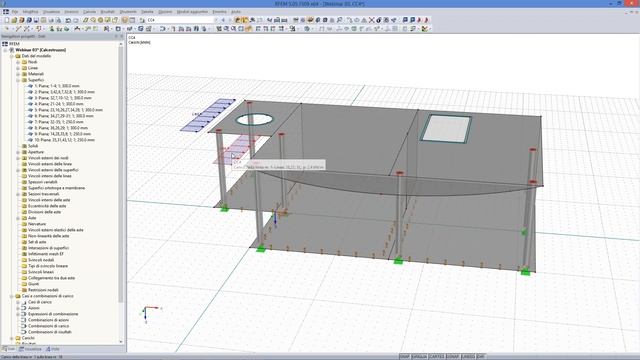Redo the action via toolbar arrow
This screenshot has width=640, height=360.
[x=76, y=20]
